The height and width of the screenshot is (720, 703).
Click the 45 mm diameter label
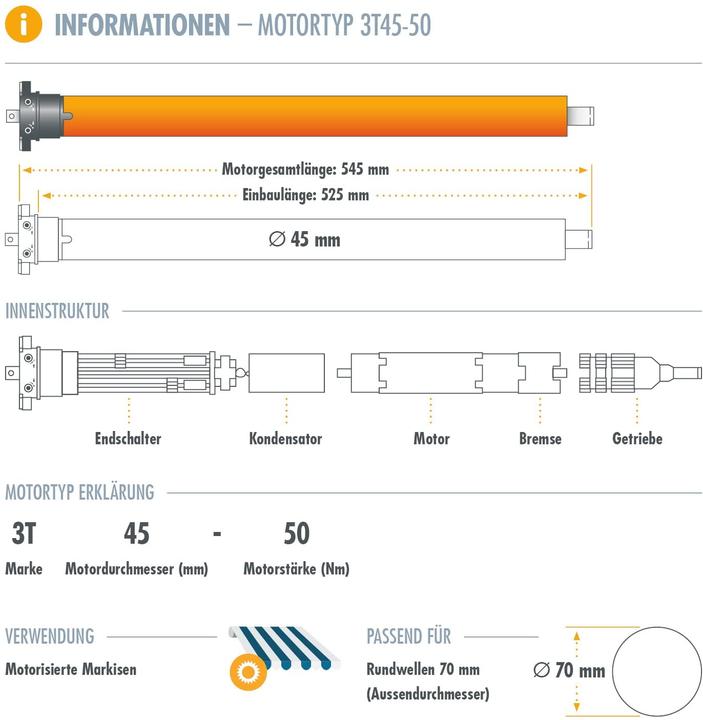point(304,239)
